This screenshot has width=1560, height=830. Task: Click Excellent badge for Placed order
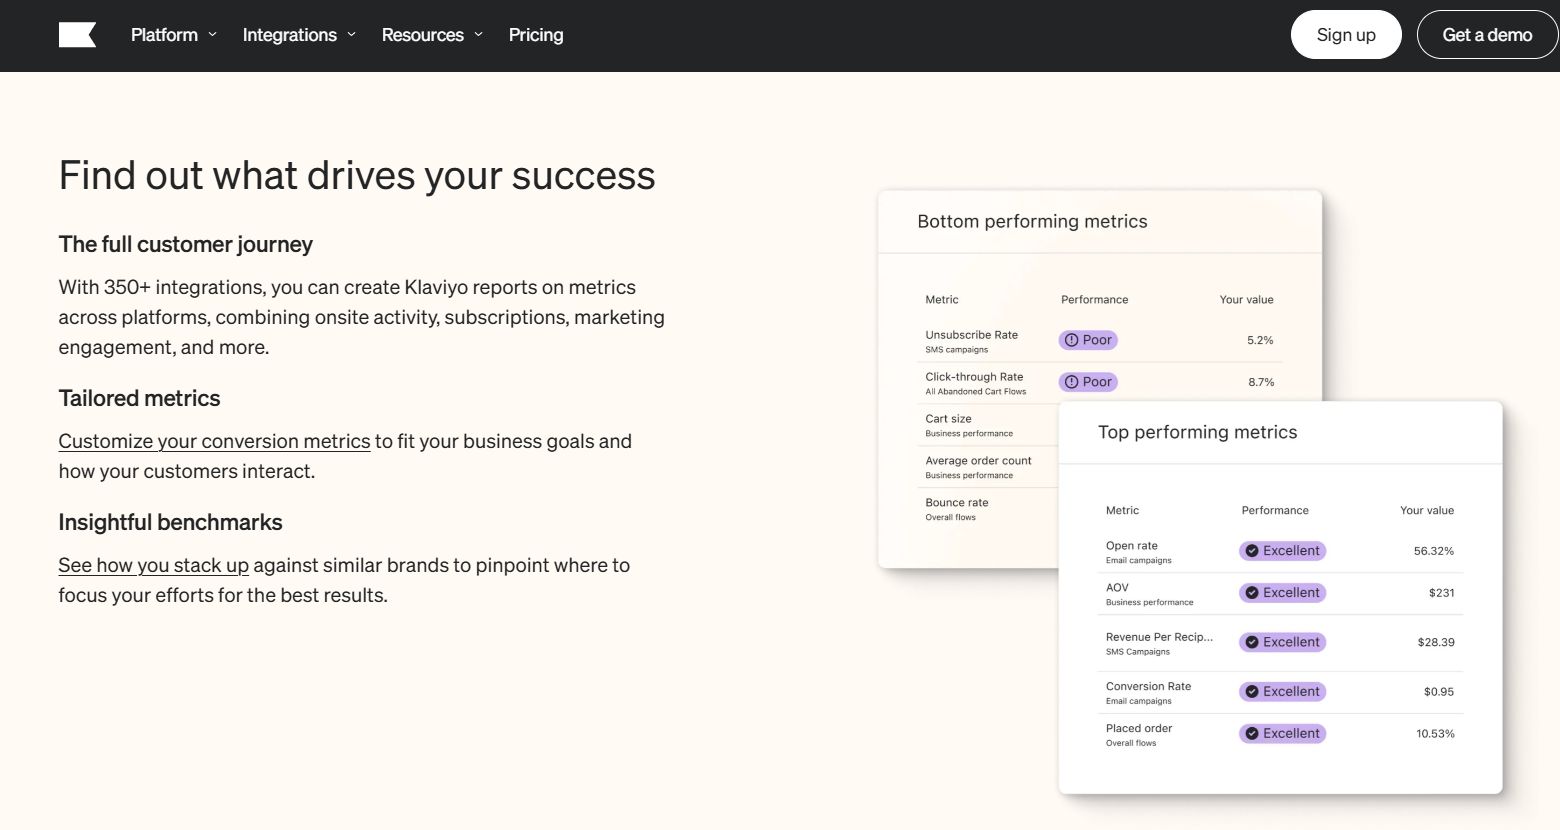click(1282, 734)
